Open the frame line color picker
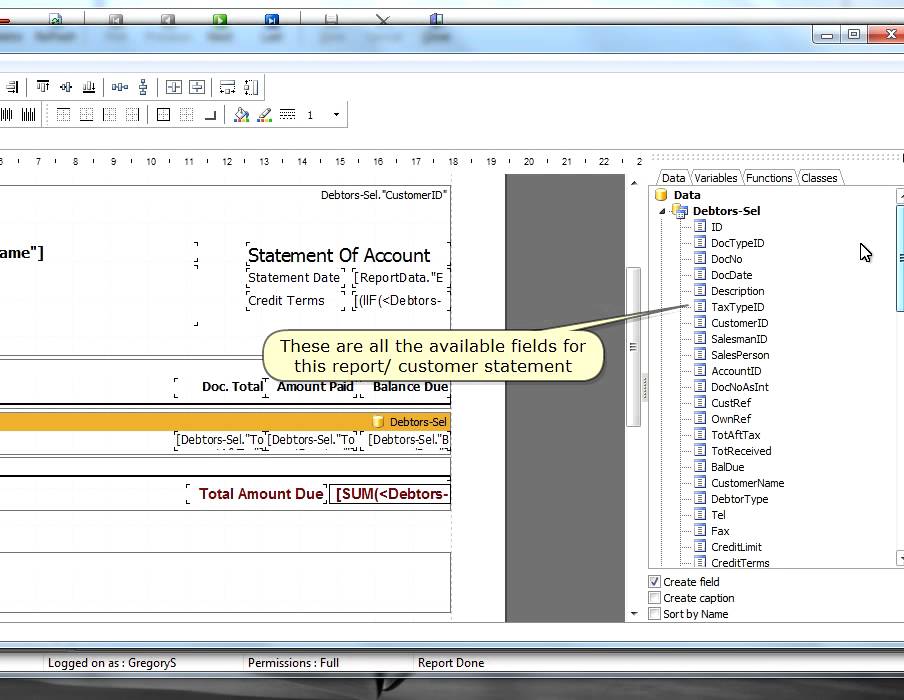904x700 pixels. [x=265, y=115]
